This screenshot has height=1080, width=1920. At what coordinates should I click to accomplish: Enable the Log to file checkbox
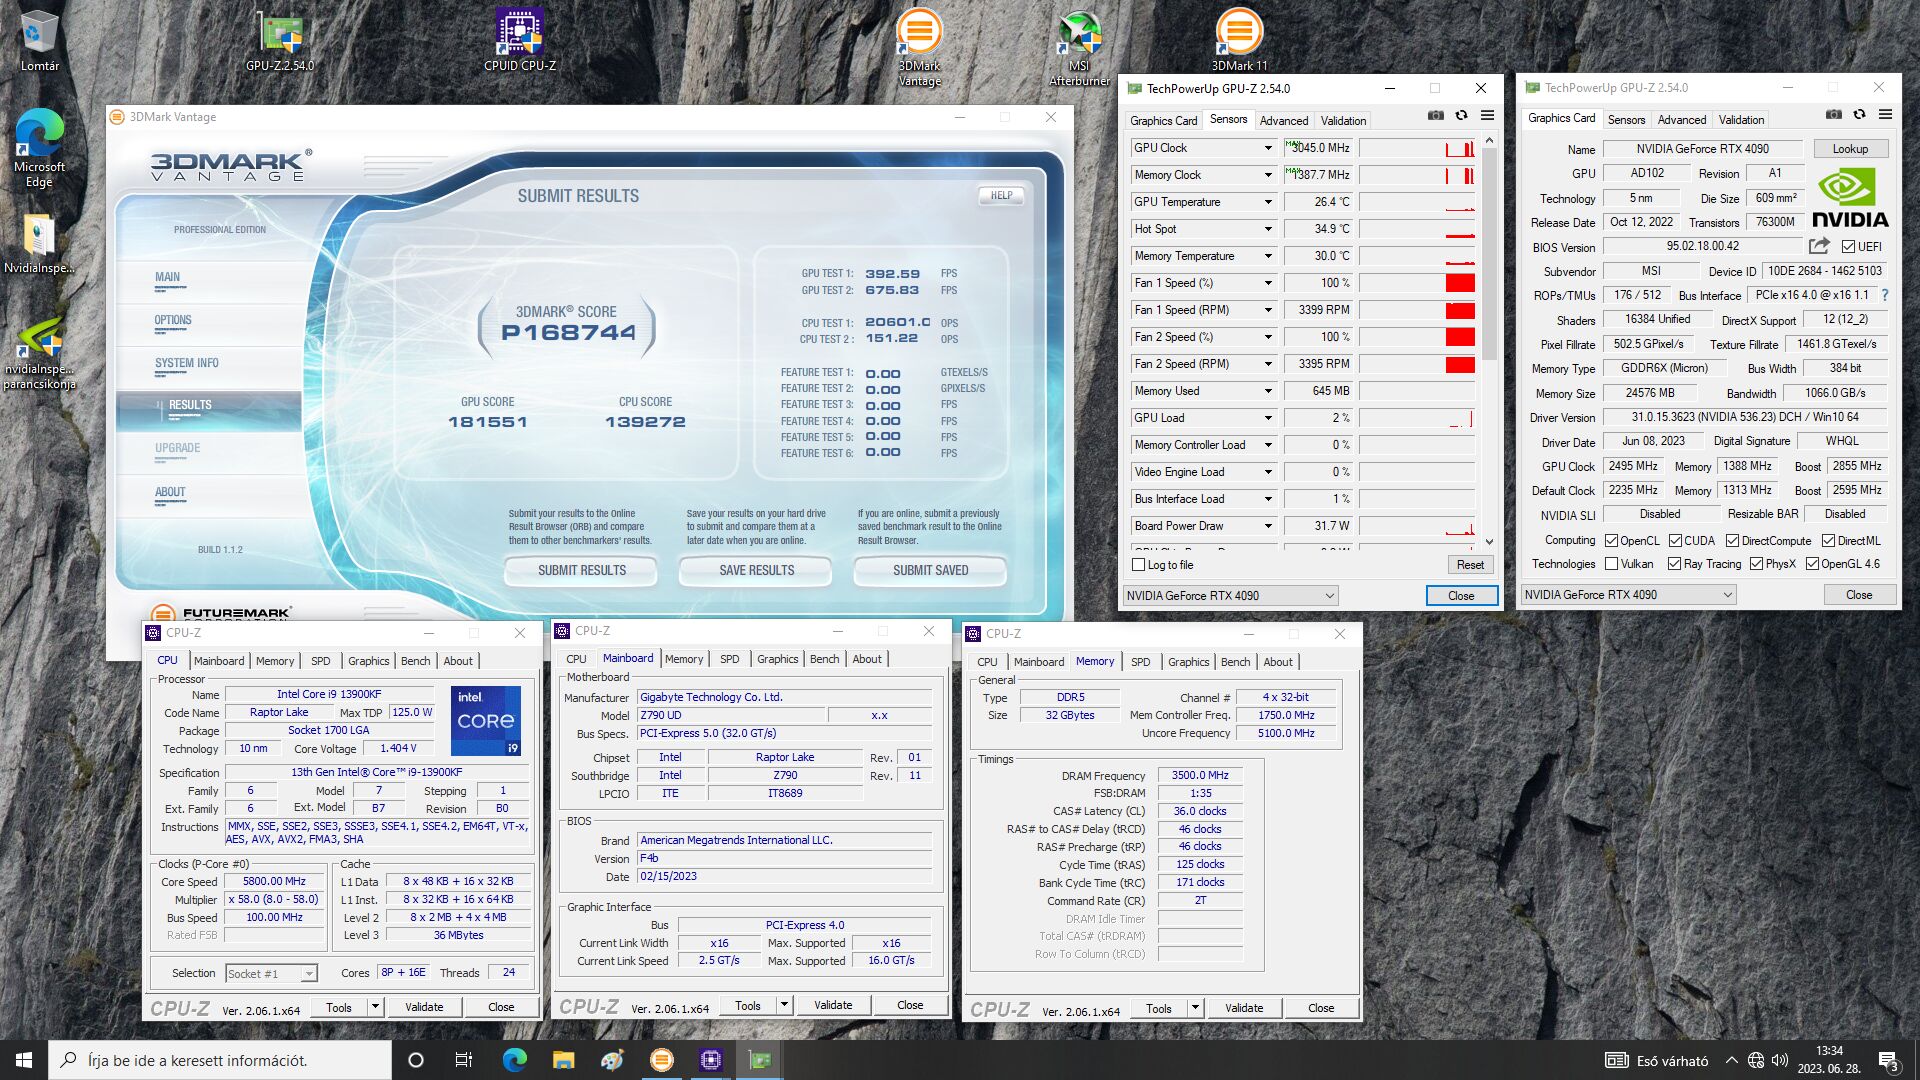(1138, 565)
